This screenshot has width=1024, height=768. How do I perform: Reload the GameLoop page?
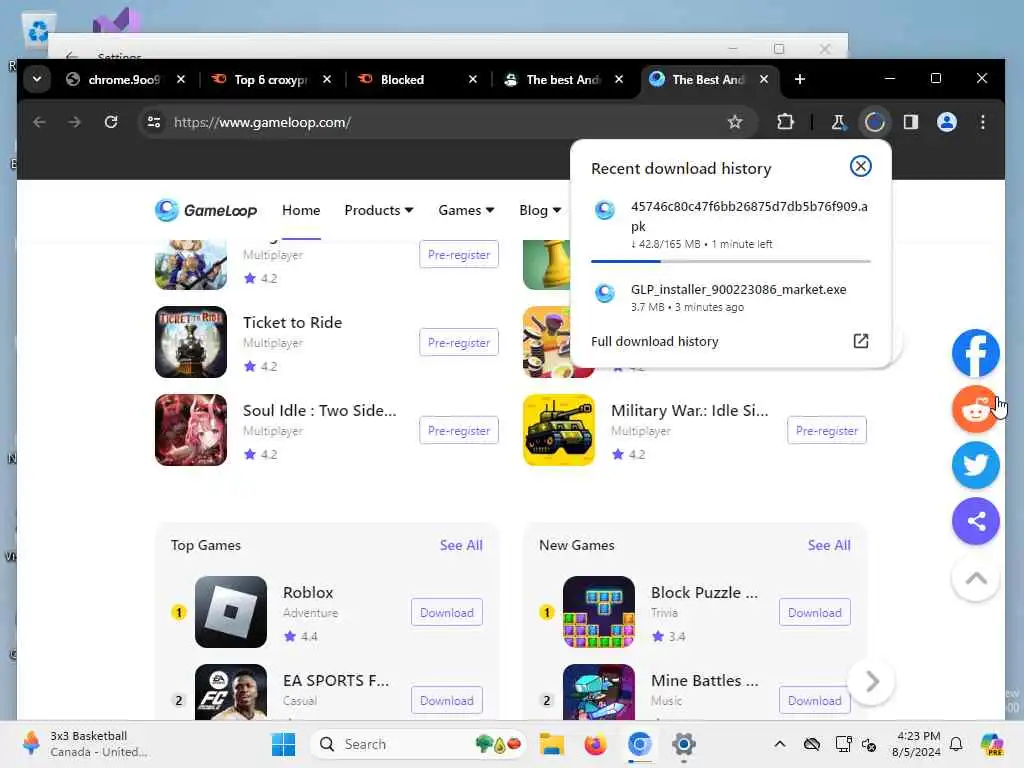(111, 122)
